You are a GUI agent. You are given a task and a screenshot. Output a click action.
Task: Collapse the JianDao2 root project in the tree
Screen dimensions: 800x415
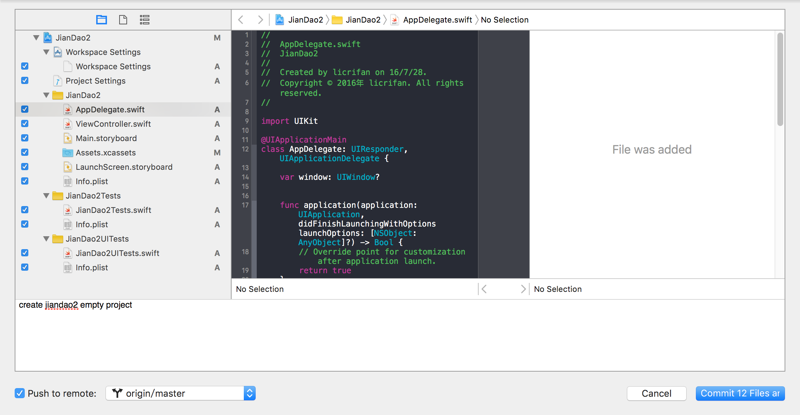pyautogui.click(x=36, y=38)
